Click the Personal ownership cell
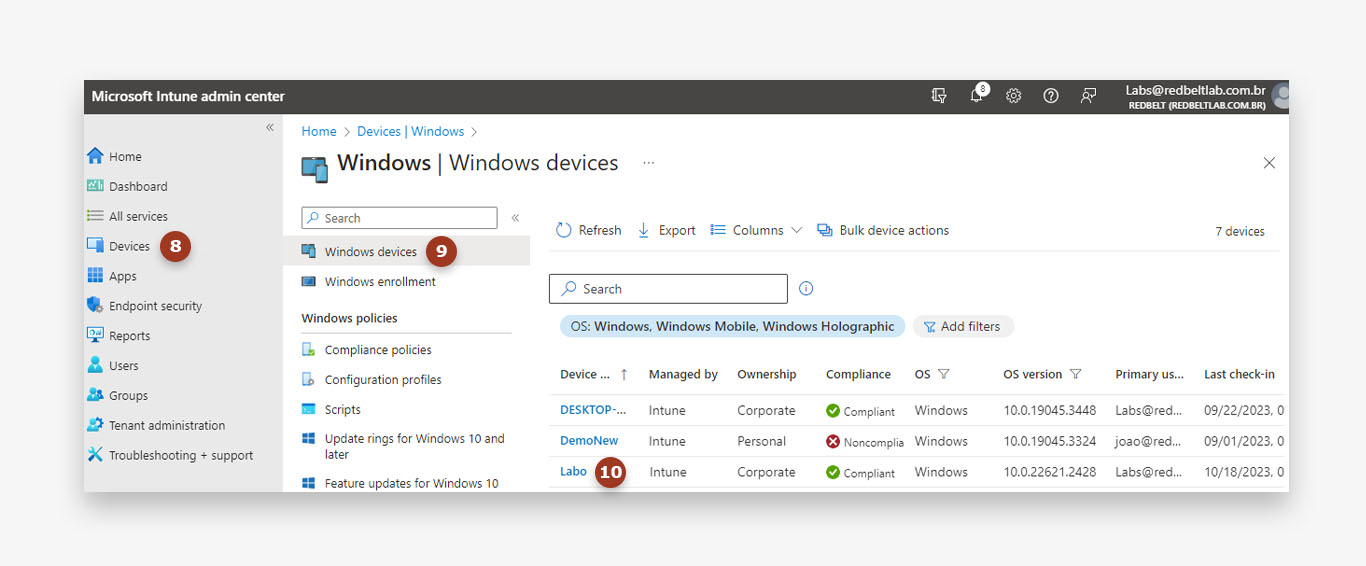 [x=762, y=441]
